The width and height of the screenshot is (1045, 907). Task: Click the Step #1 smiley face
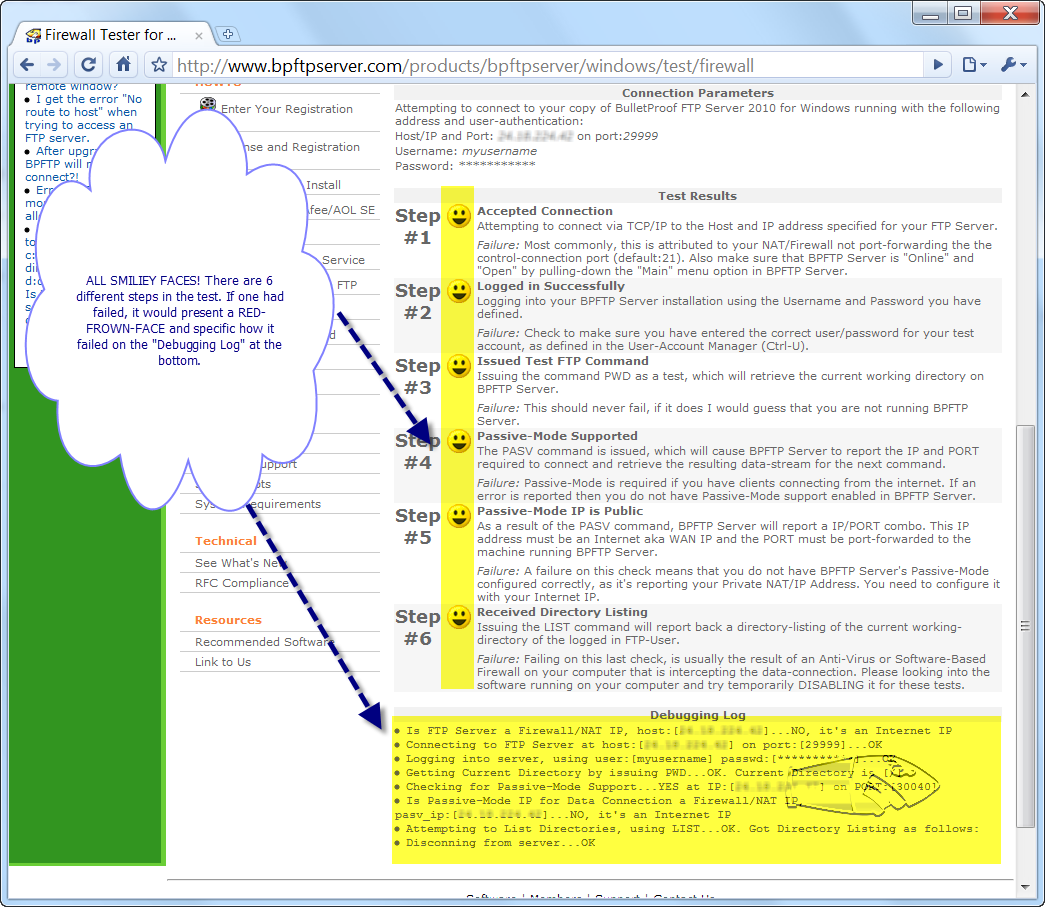[459, 216]
